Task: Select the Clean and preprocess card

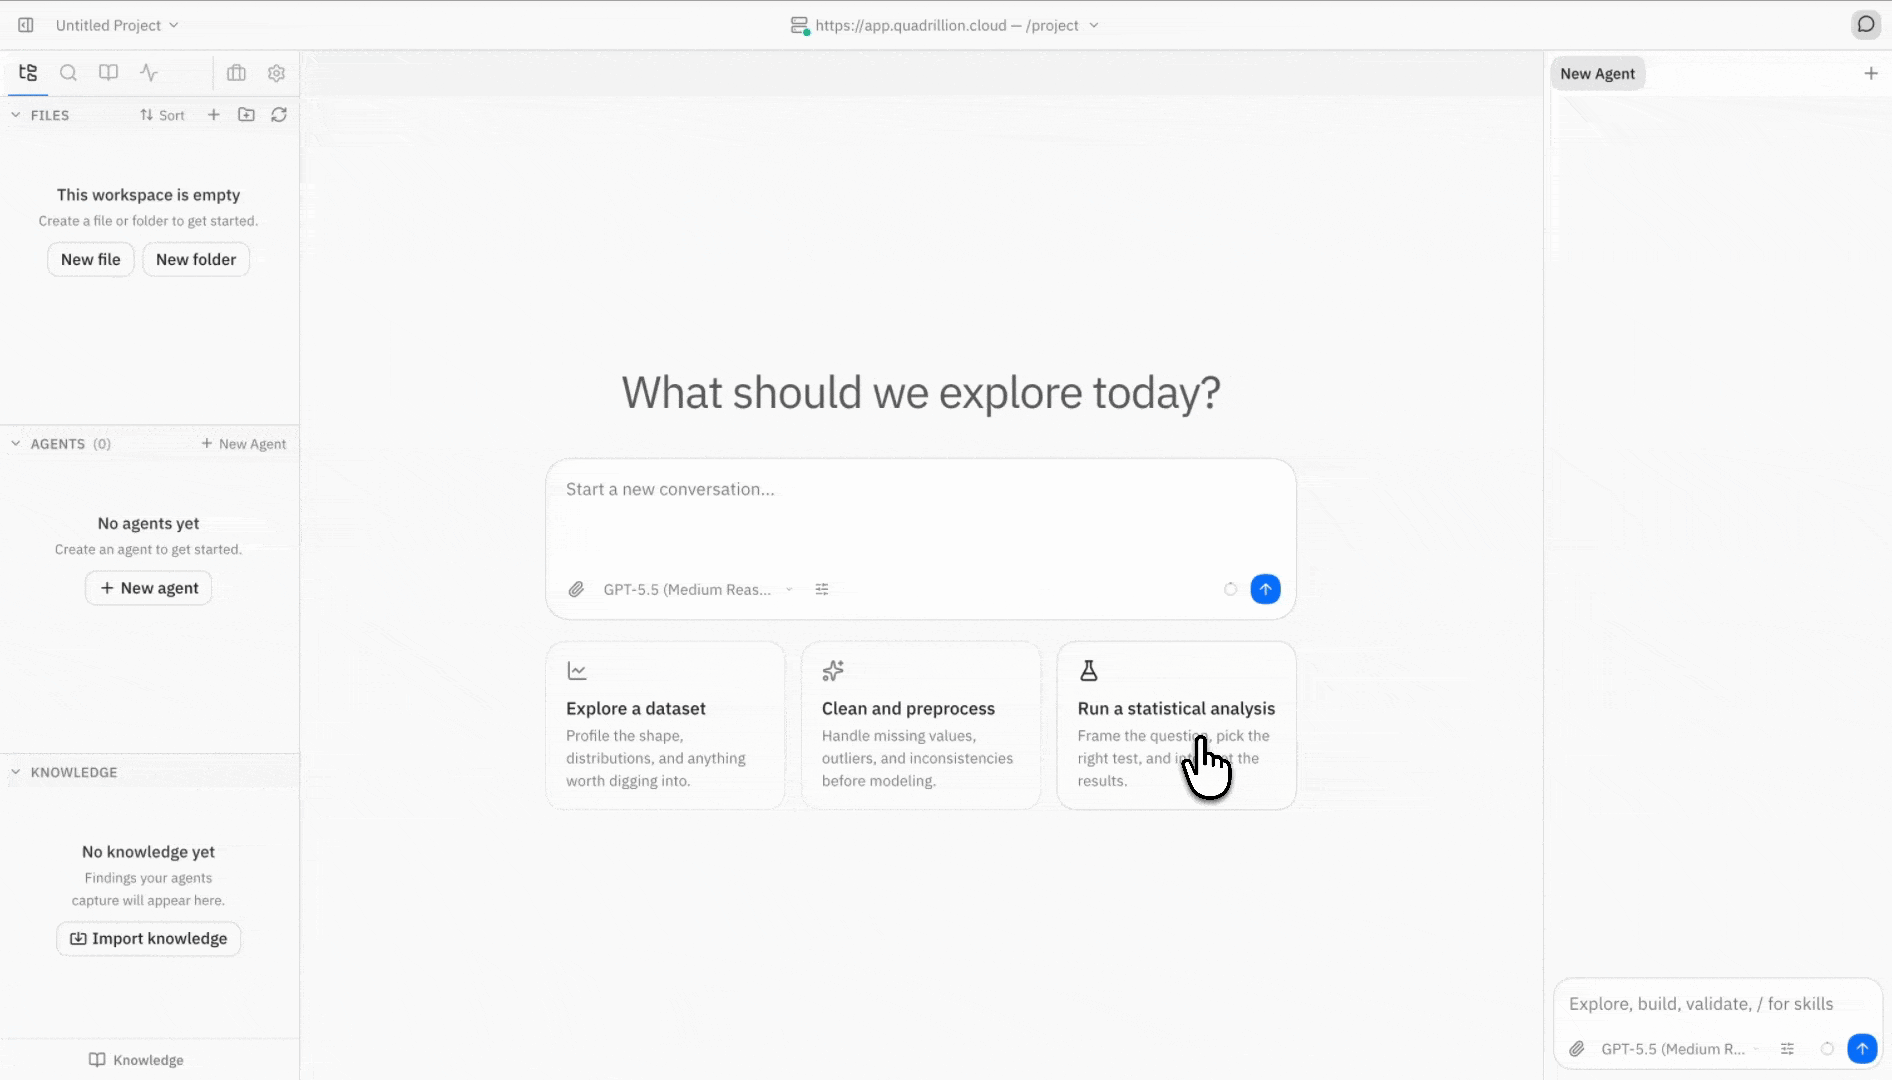Action: coord(921,725)
